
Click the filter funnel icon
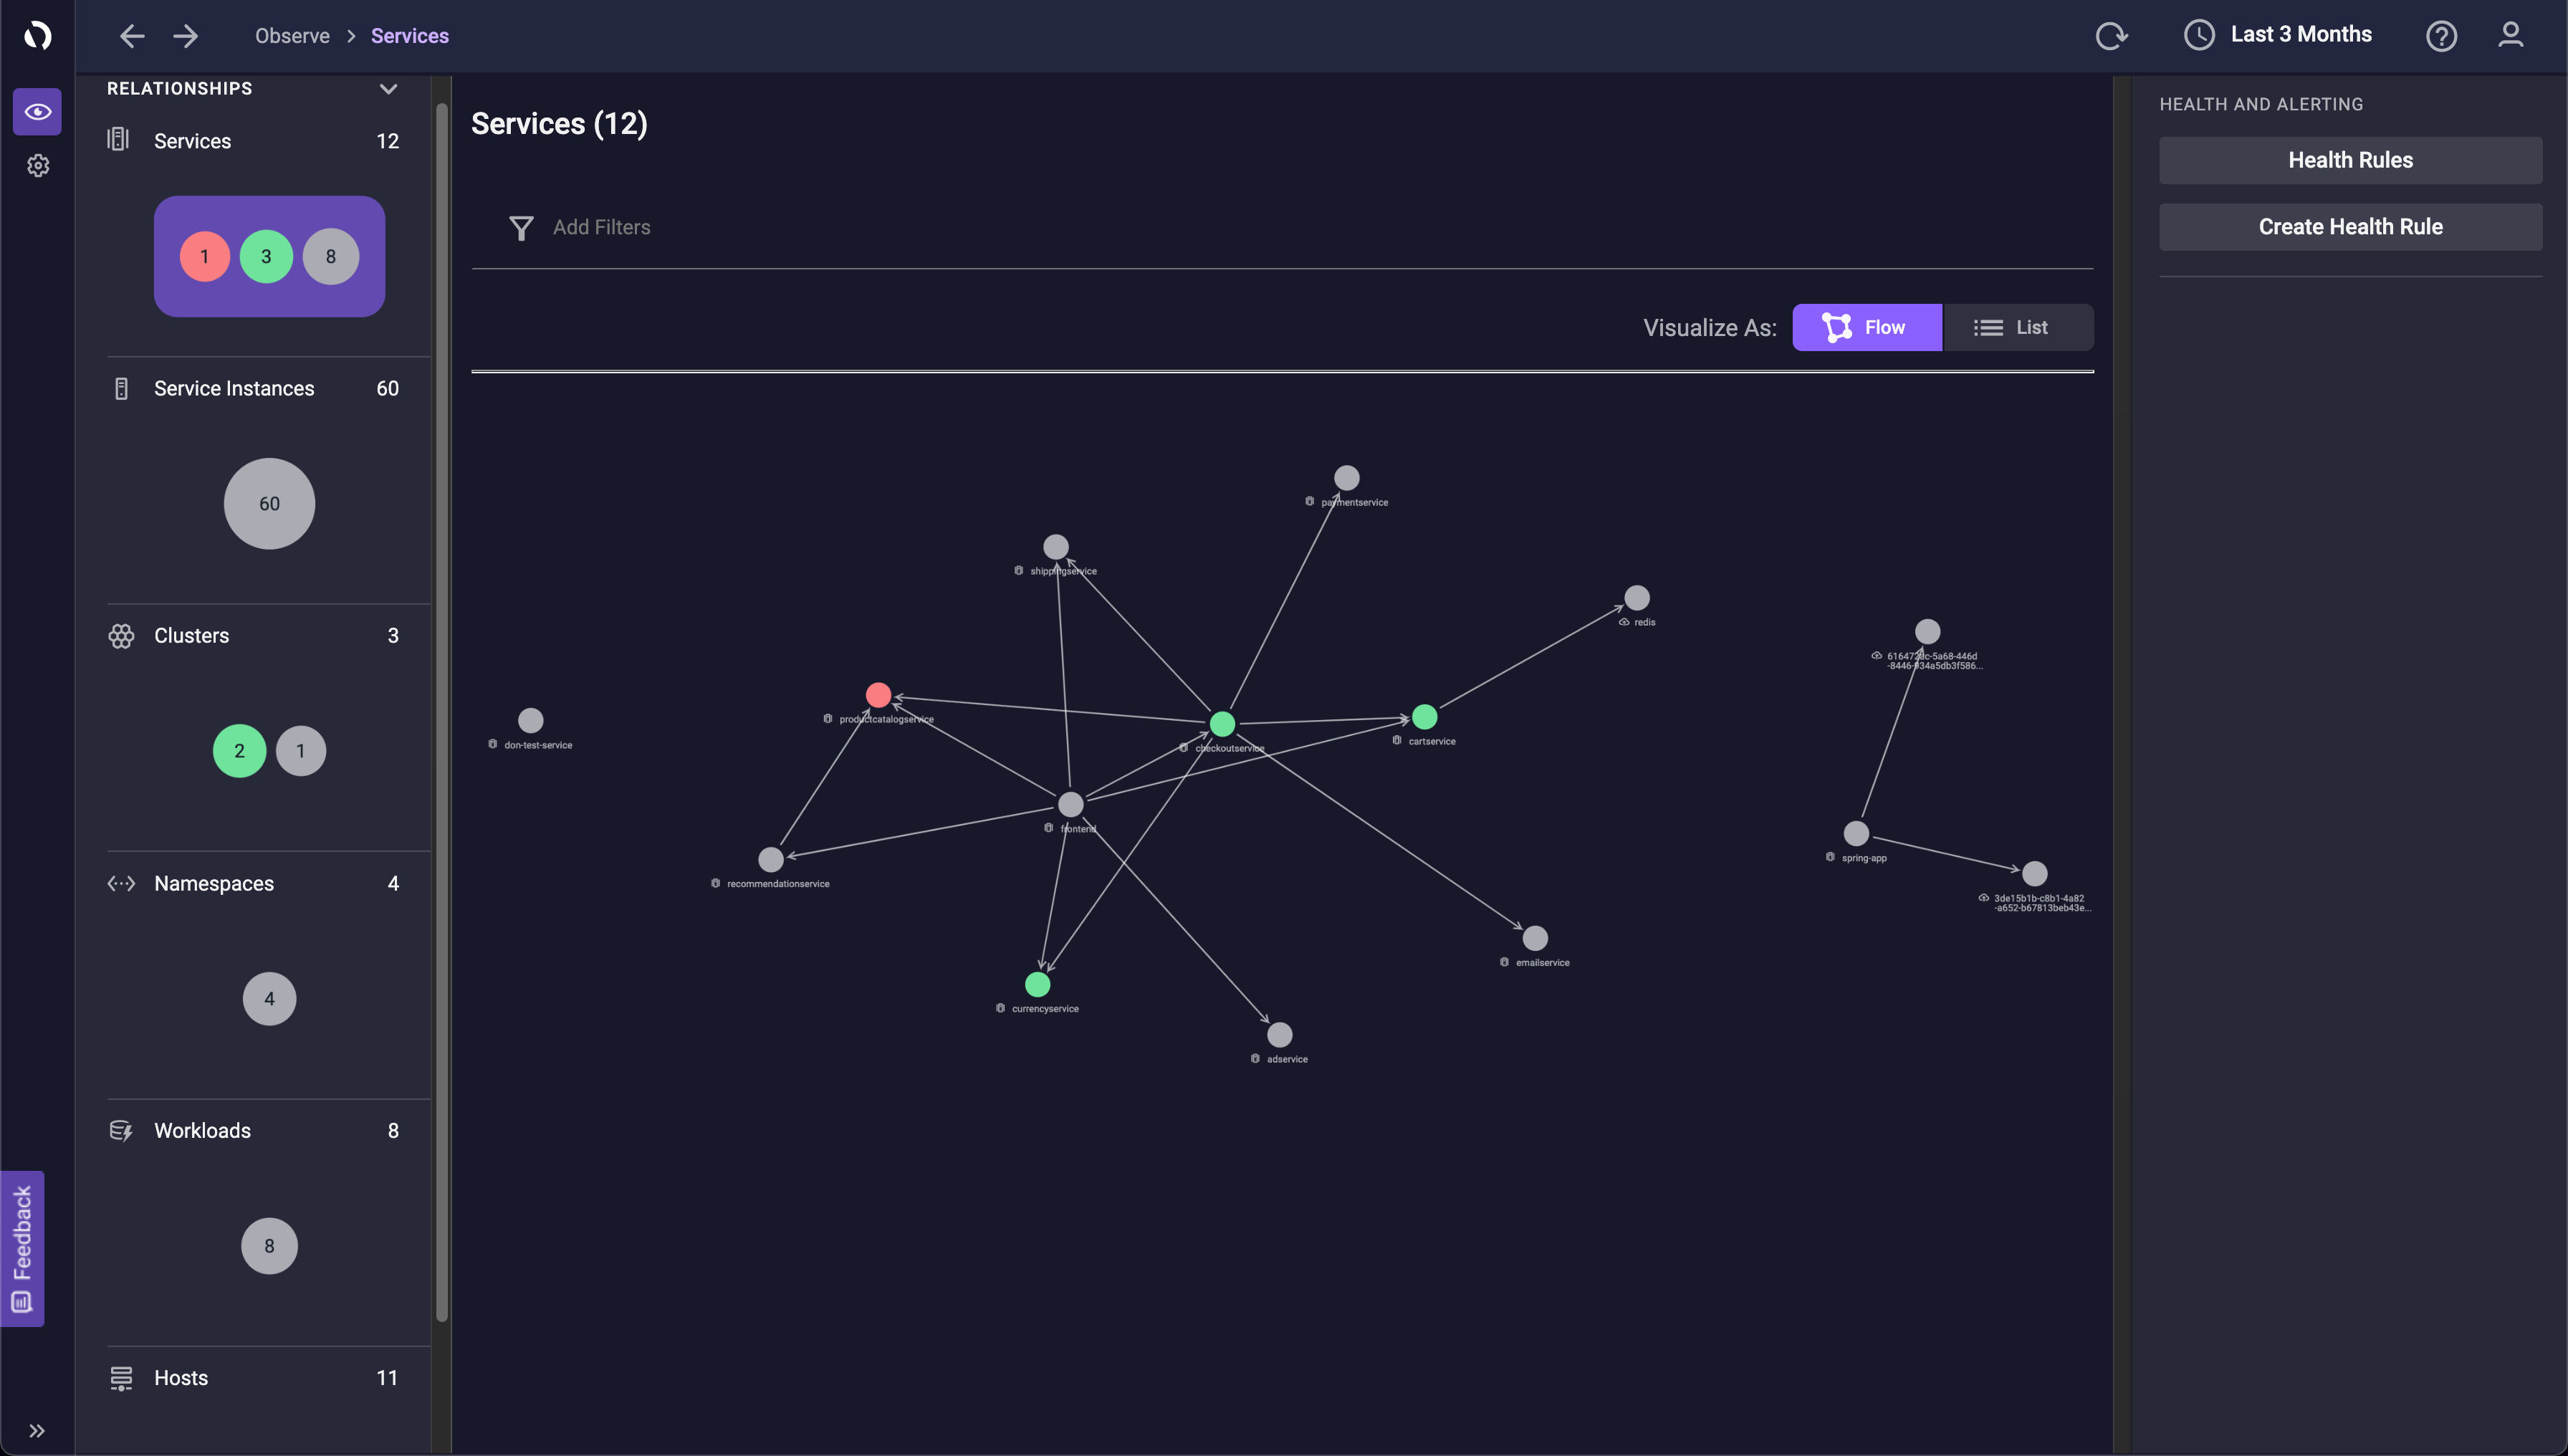click(x=521, y=228)
